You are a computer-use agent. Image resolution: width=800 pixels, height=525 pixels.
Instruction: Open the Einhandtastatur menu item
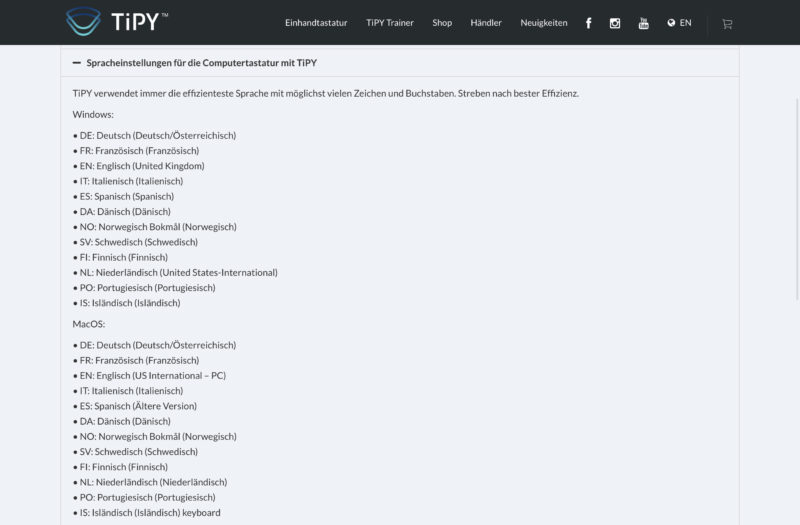[x=316, y=22]
